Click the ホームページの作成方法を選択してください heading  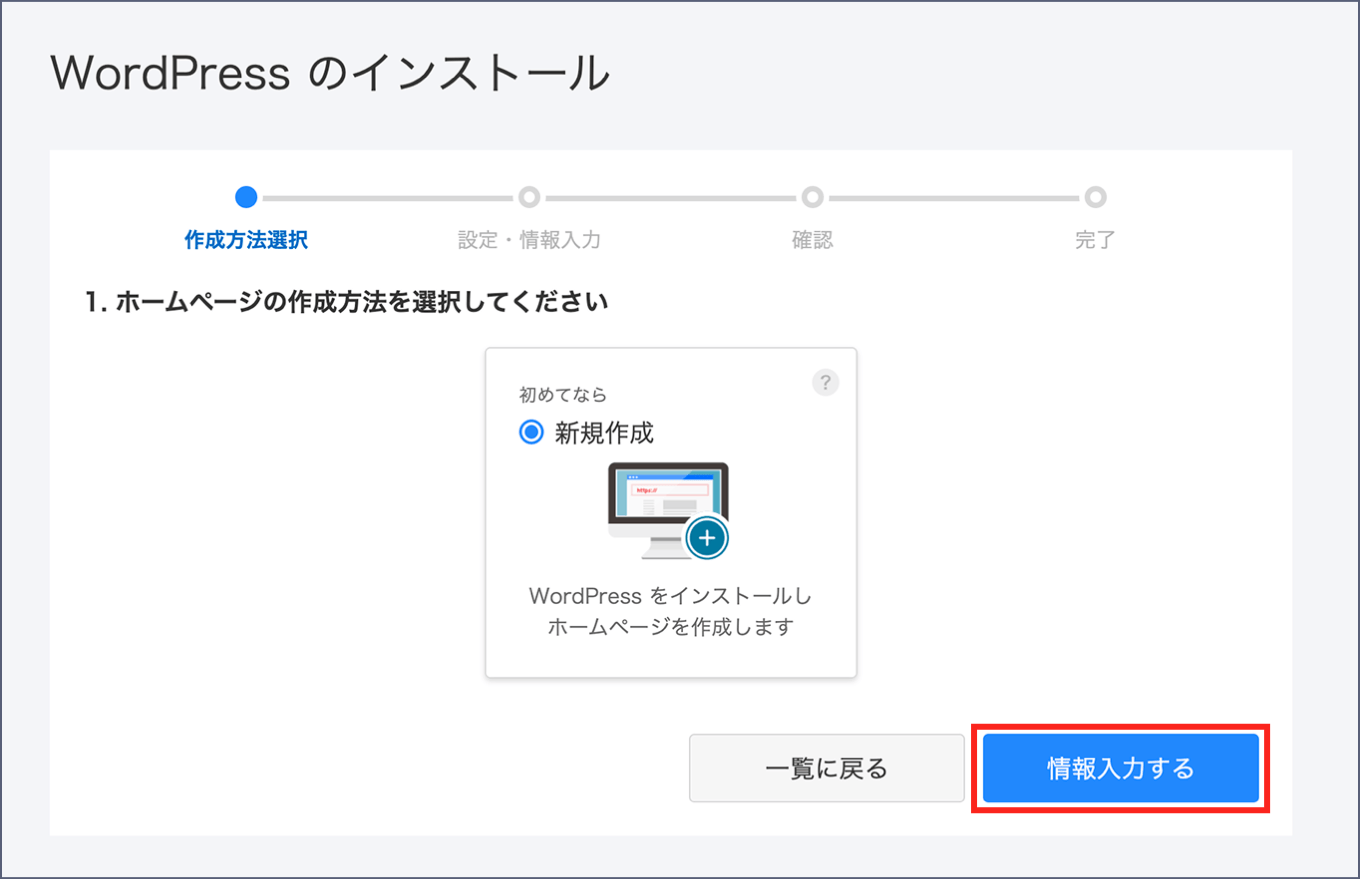click(347, 302)
